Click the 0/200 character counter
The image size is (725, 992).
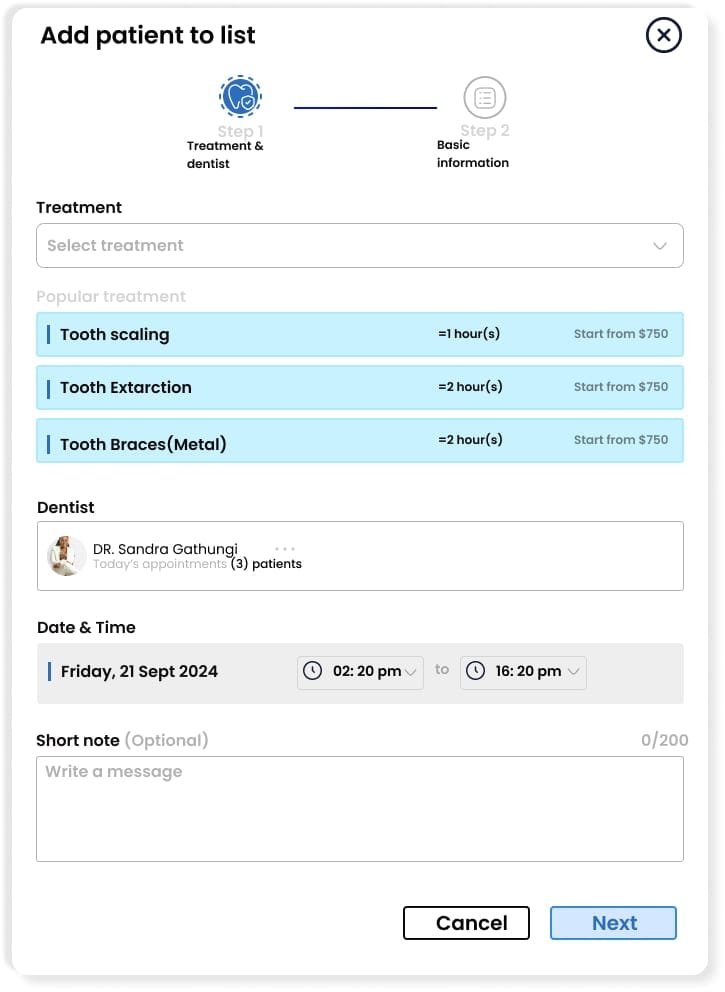tap(664, 740)
